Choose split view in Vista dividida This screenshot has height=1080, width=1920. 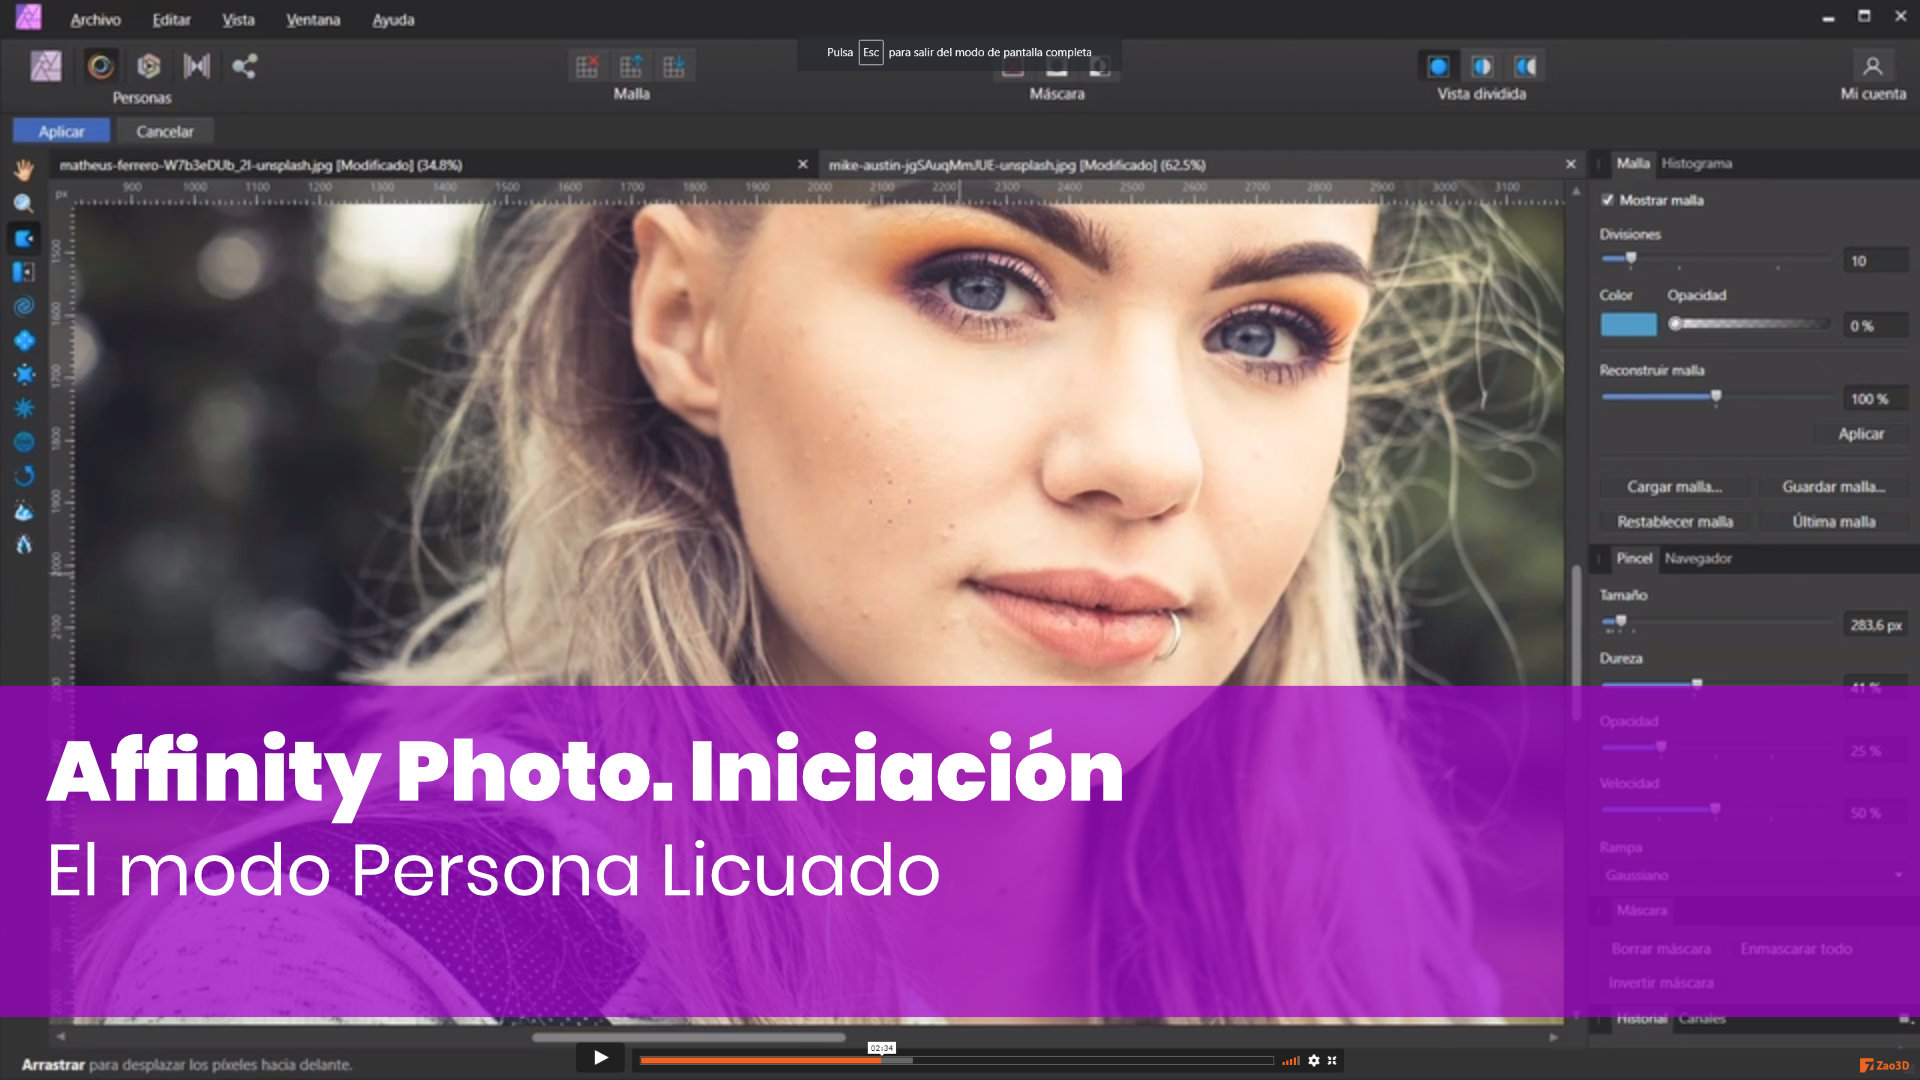[x=1482, y=66]
